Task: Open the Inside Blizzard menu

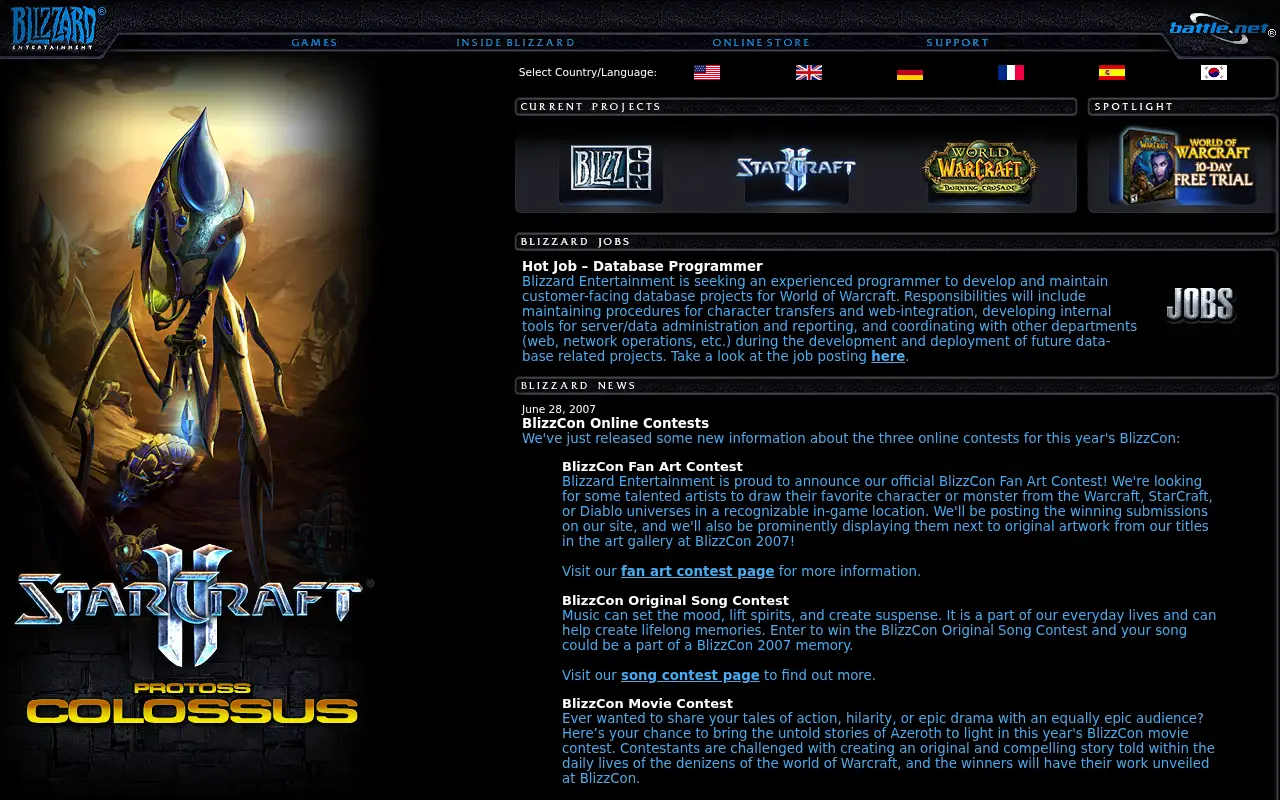Action: click(516, 43)
